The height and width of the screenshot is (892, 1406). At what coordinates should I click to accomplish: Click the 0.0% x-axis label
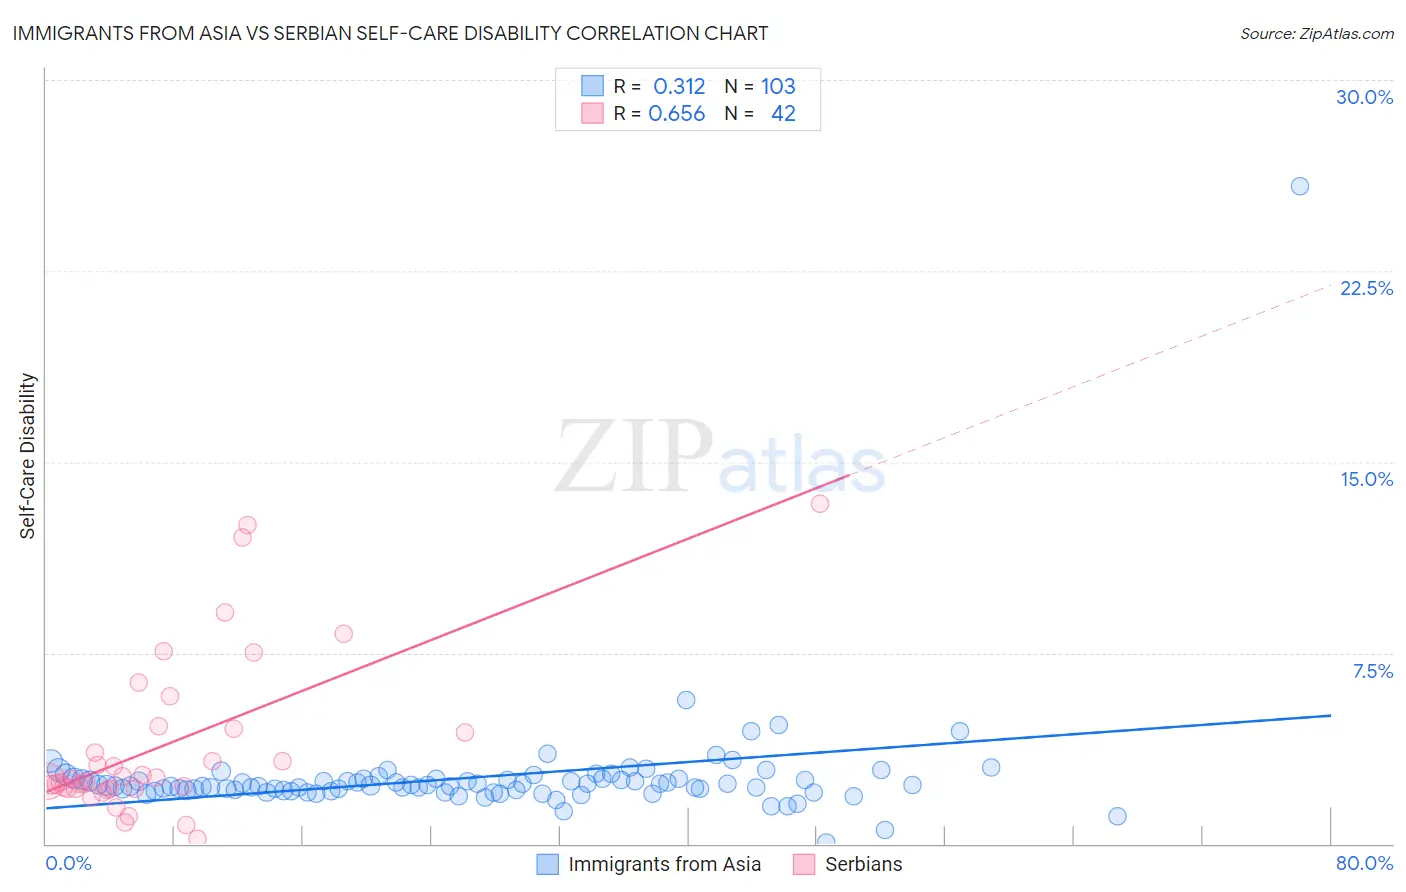[68, 863]
